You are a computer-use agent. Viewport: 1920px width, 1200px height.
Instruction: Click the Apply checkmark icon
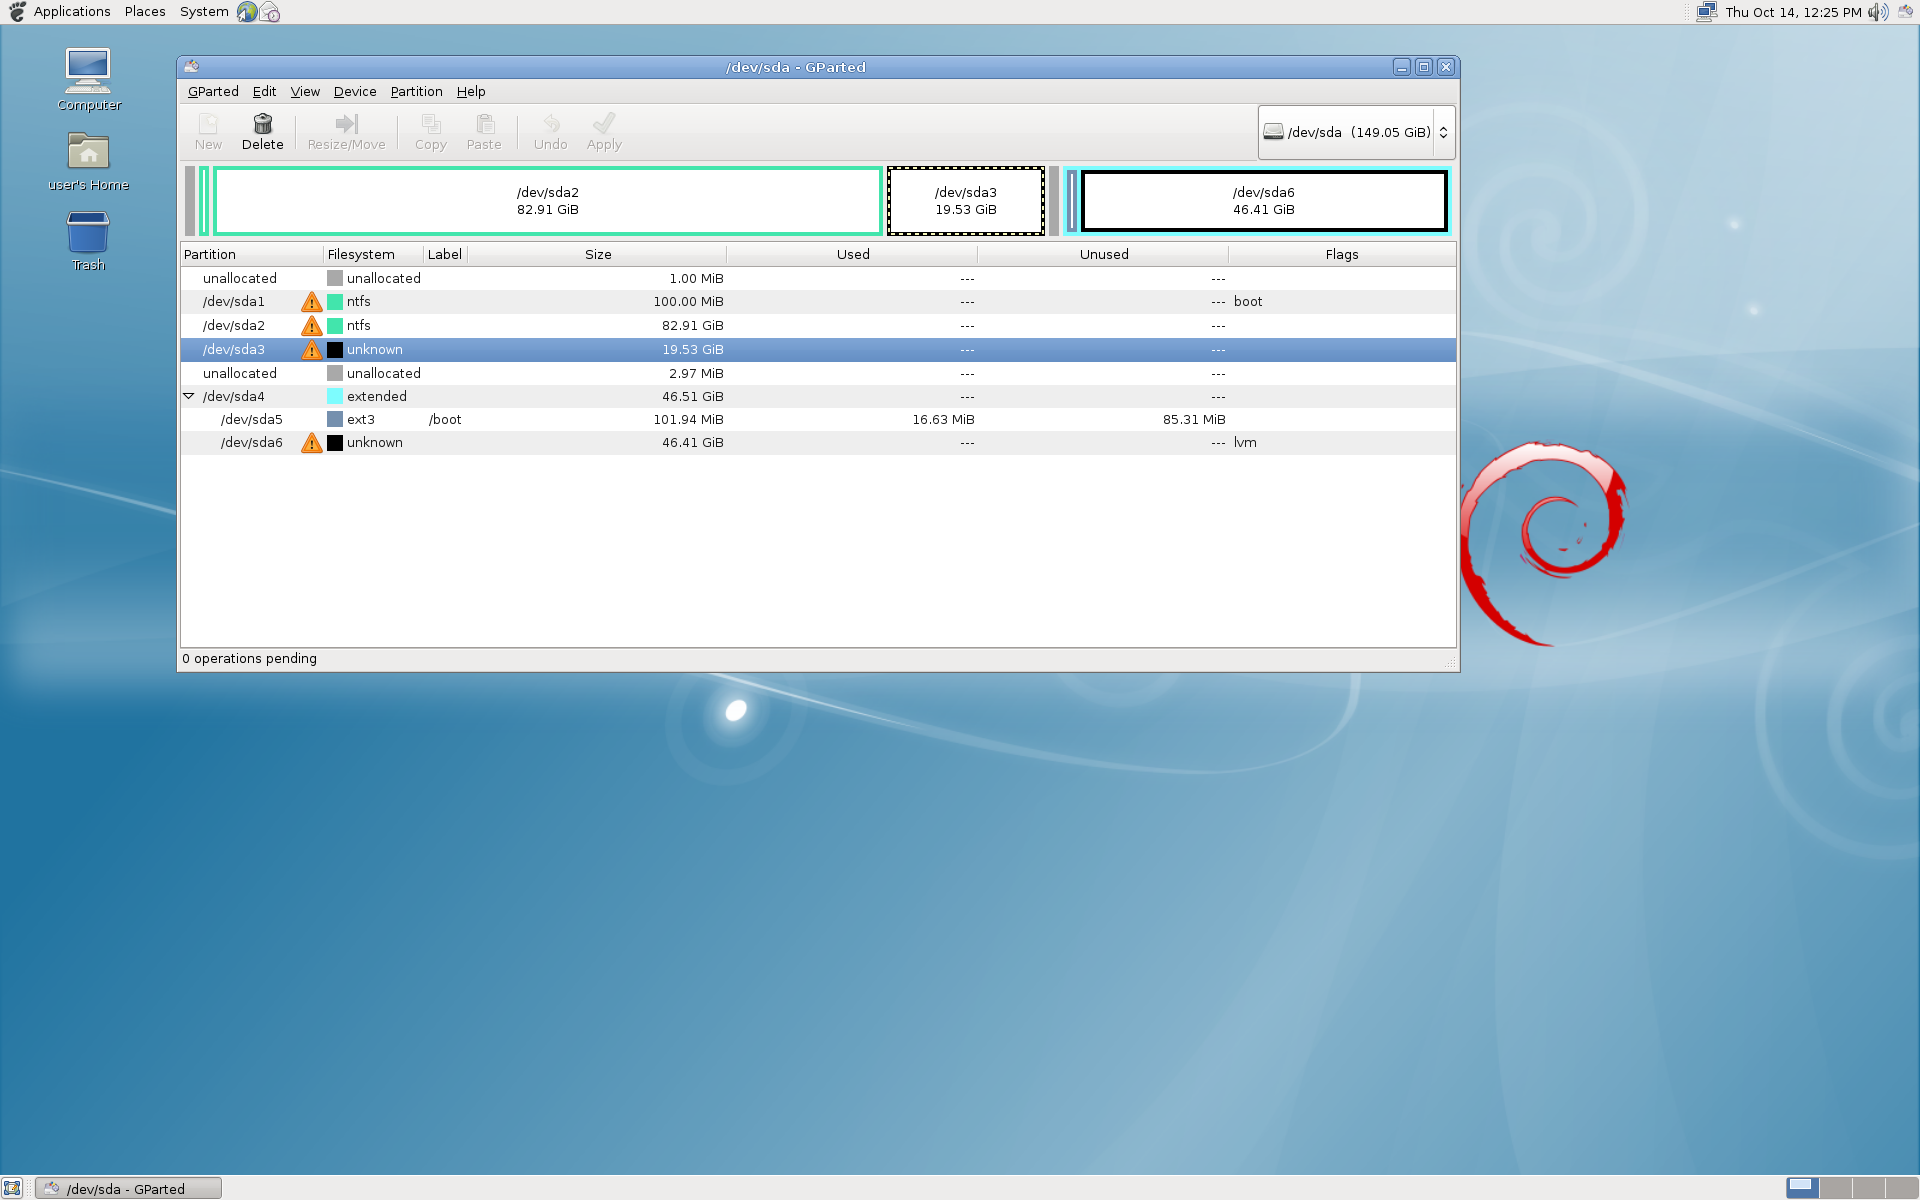tap(604, 124)
